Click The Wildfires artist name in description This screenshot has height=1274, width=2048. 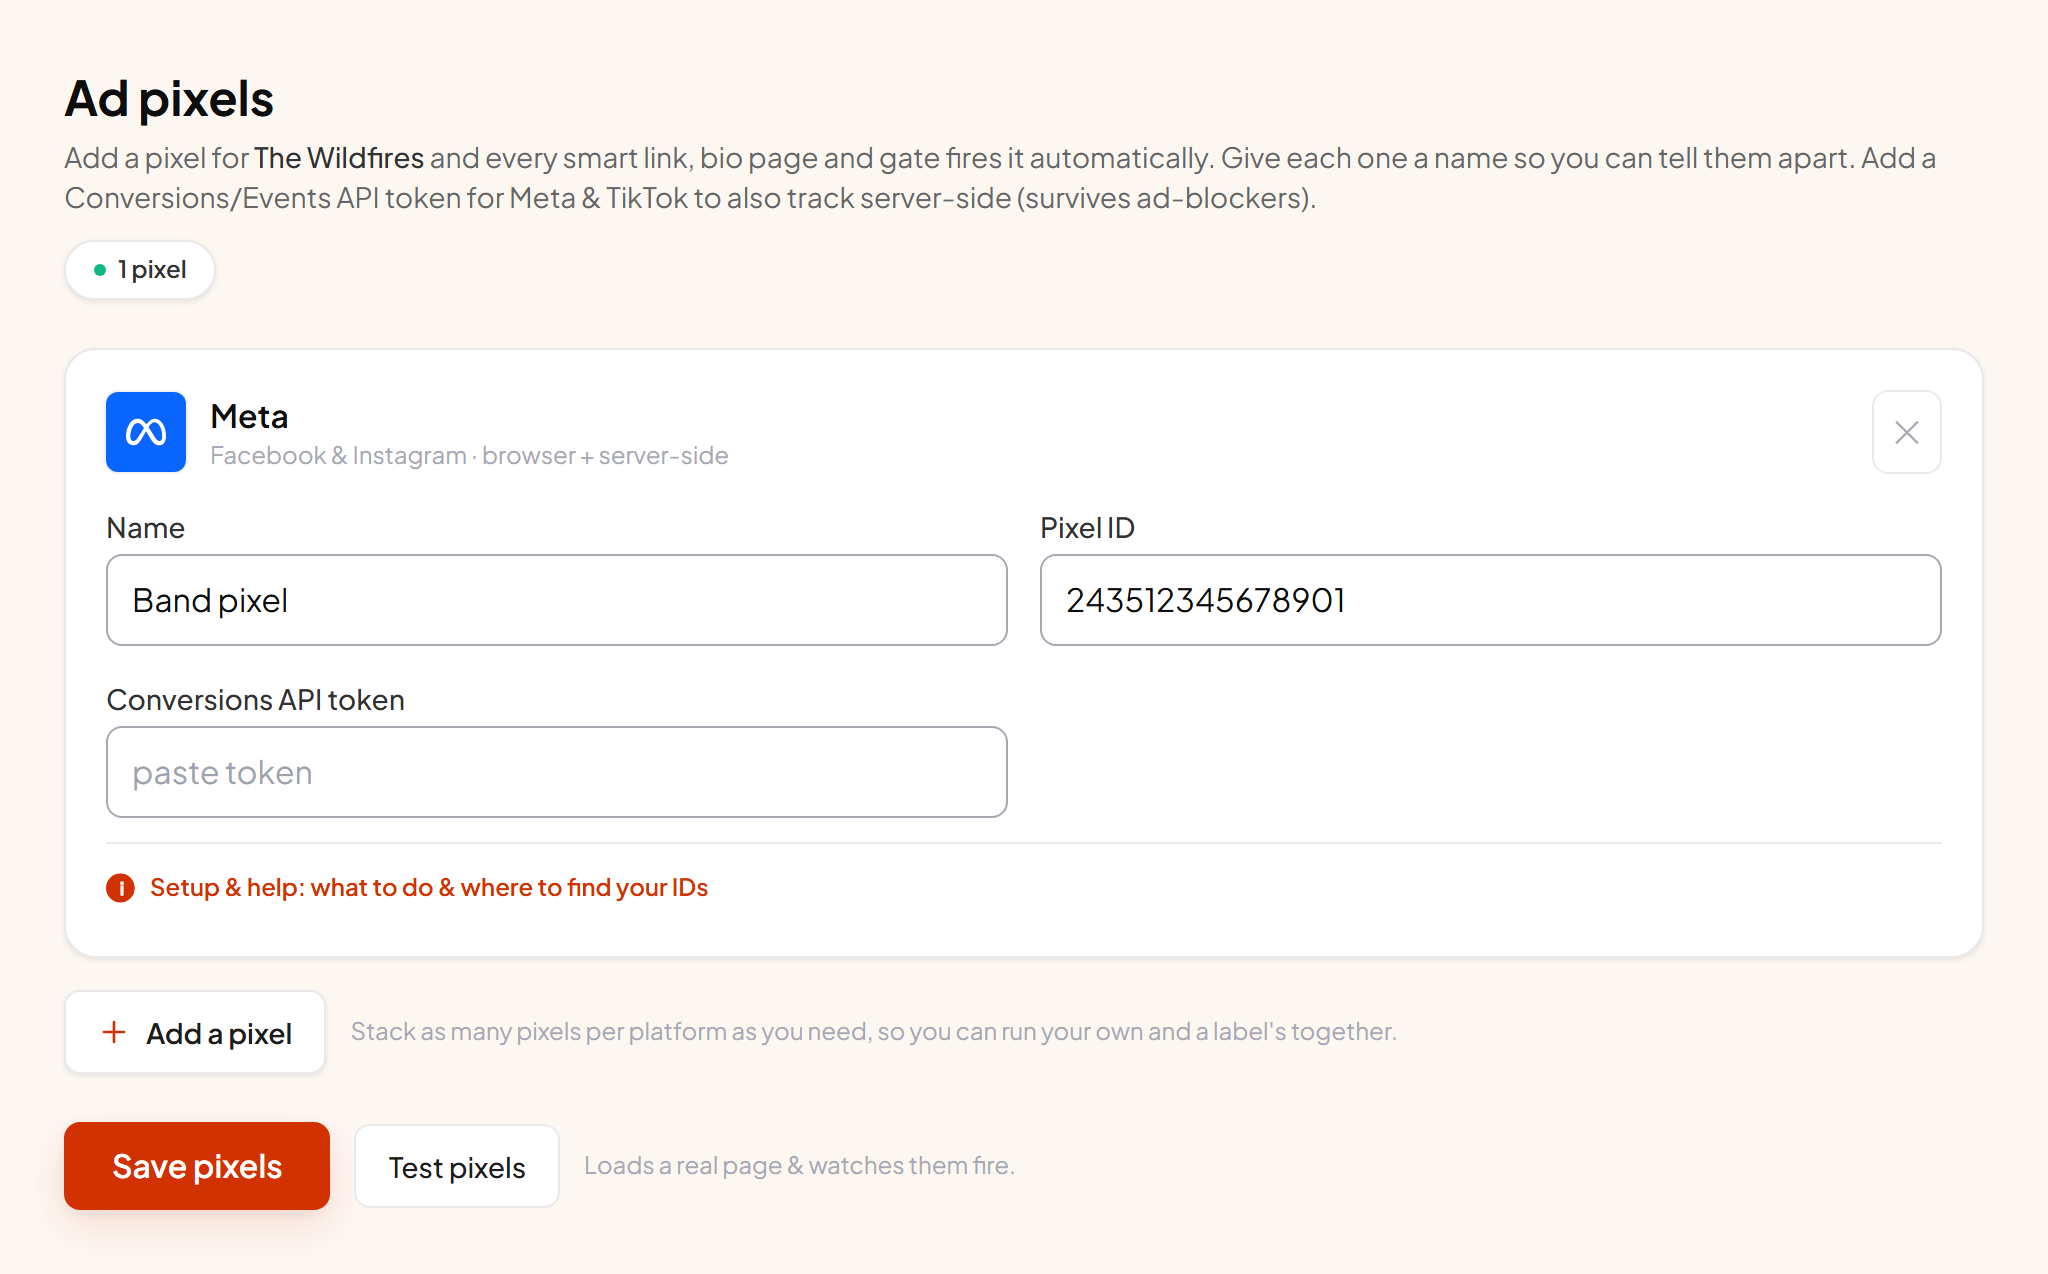point(339,158)
